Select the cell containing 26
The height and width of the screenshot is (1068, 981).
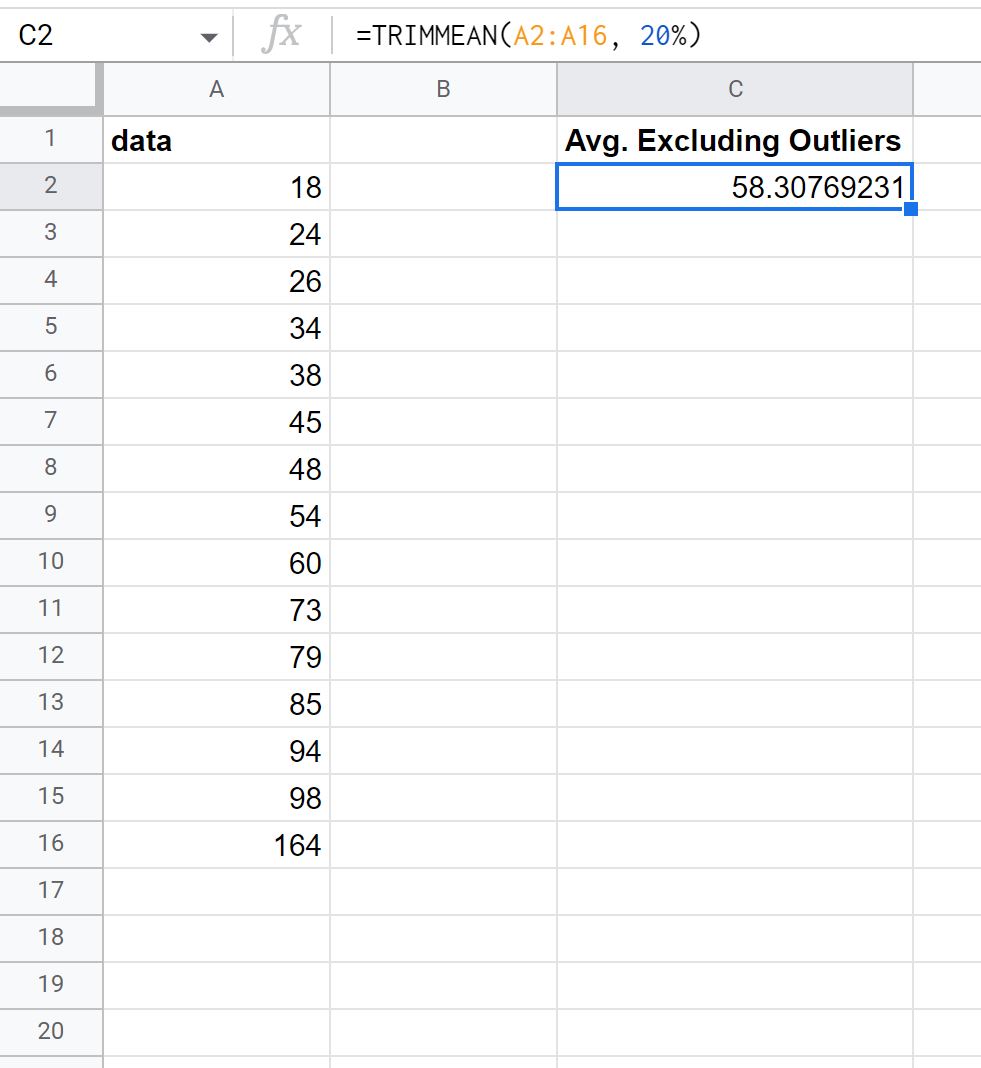pyautogui.click(x=217, y=281)
